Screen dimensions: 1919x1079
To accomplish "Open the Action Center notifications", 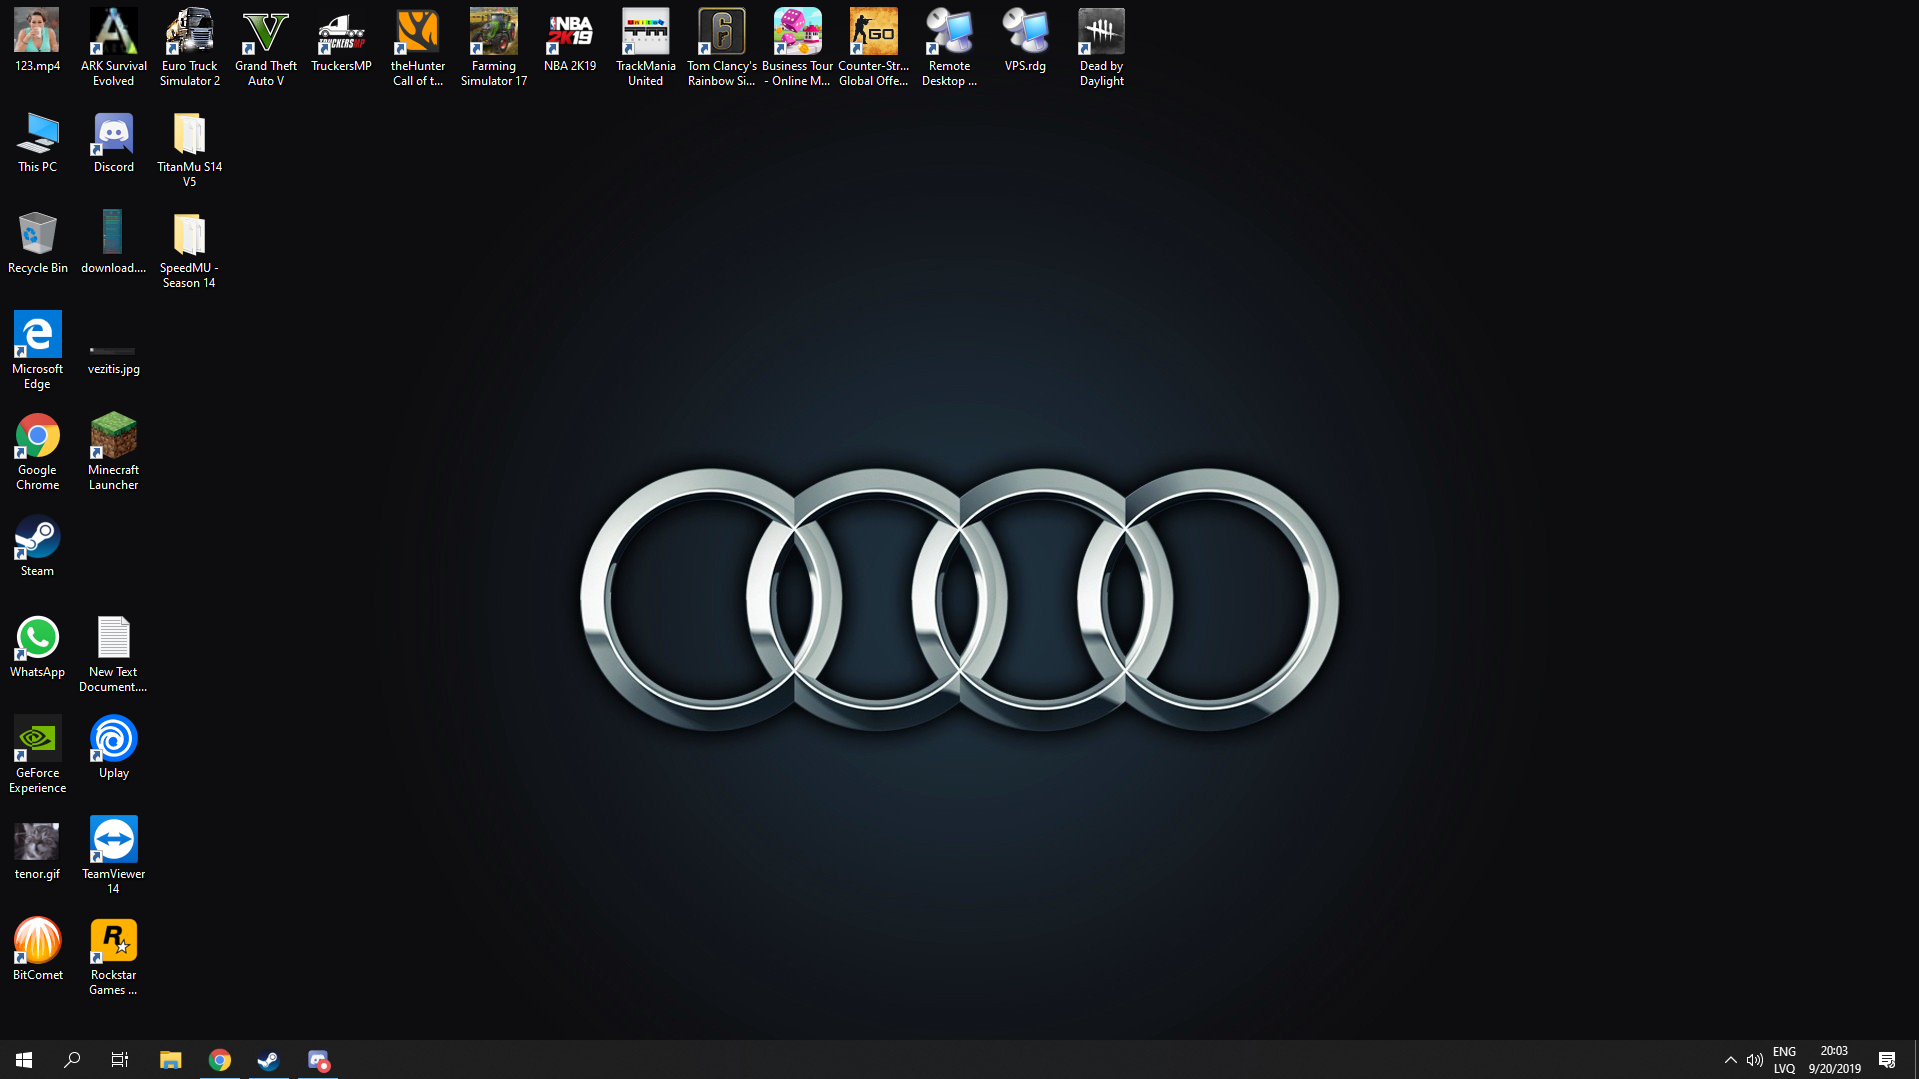I will tap(1887, 1060).
